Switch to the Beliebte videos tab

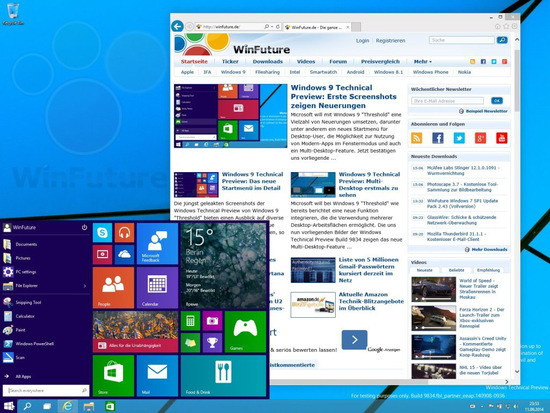tap(456, 270)
